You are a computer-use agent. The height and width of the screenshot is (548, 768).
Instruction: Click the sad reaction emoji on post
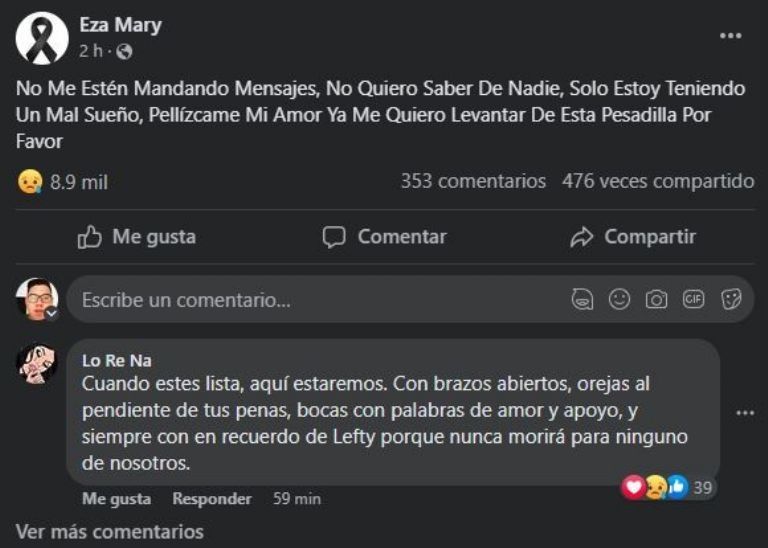tap(30, 182)
